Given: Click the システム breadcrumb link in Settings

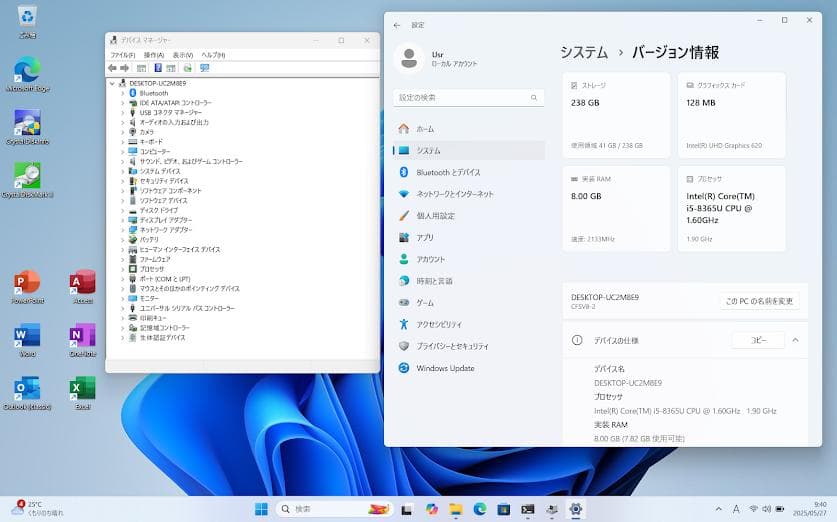Looking at the screenshot, I should (584, 52).
